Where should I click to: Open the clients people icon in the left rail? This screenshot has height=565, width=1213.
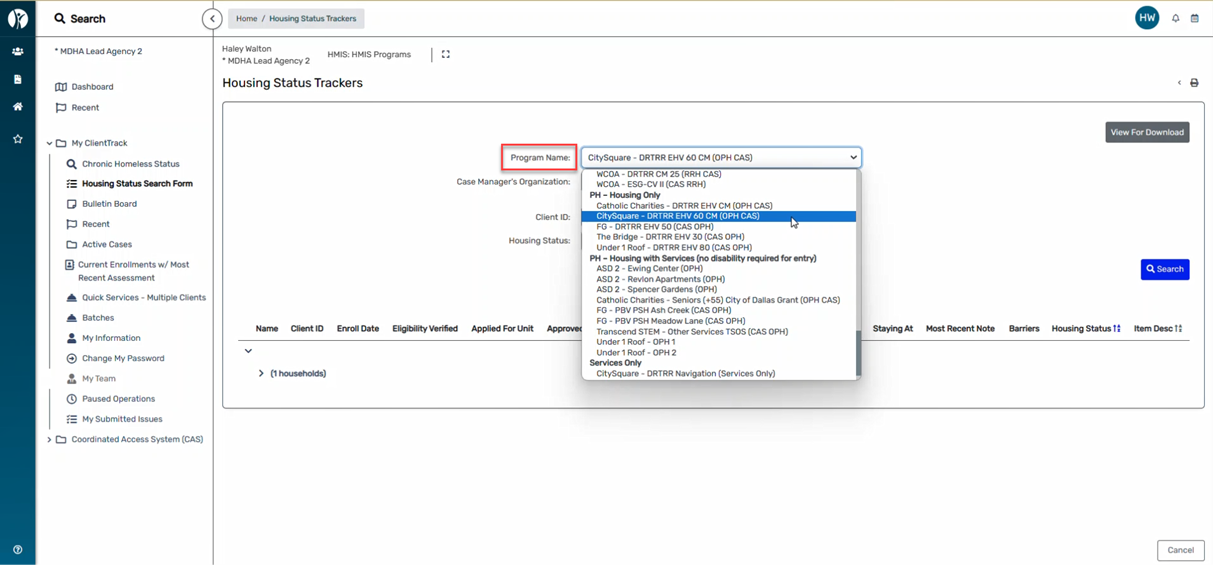coord(17,51)
